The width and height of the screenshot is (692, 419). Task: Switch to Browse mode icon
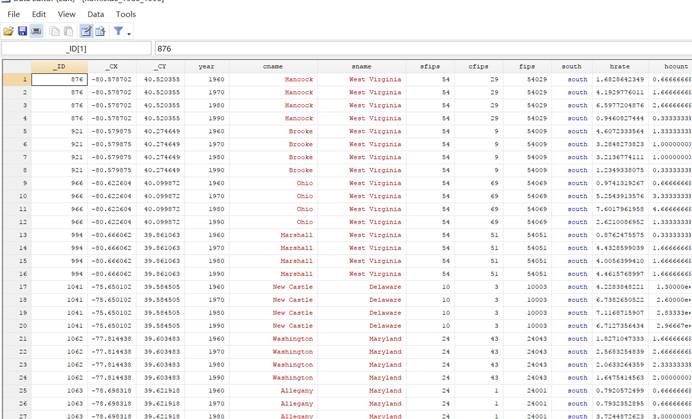tap(100, 31)
